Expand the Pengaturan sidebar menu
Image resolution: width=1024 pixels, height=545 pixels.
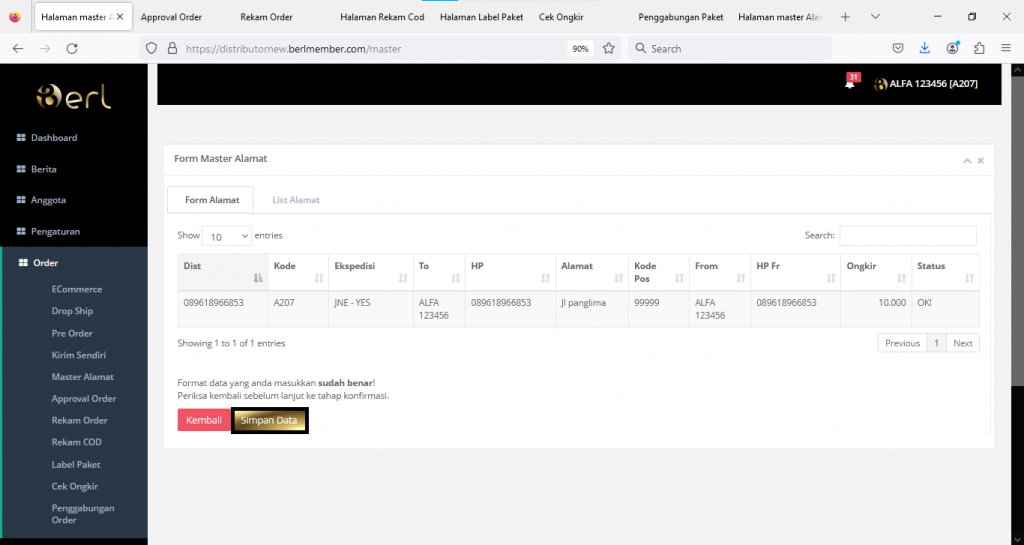(x=55, y=231)
